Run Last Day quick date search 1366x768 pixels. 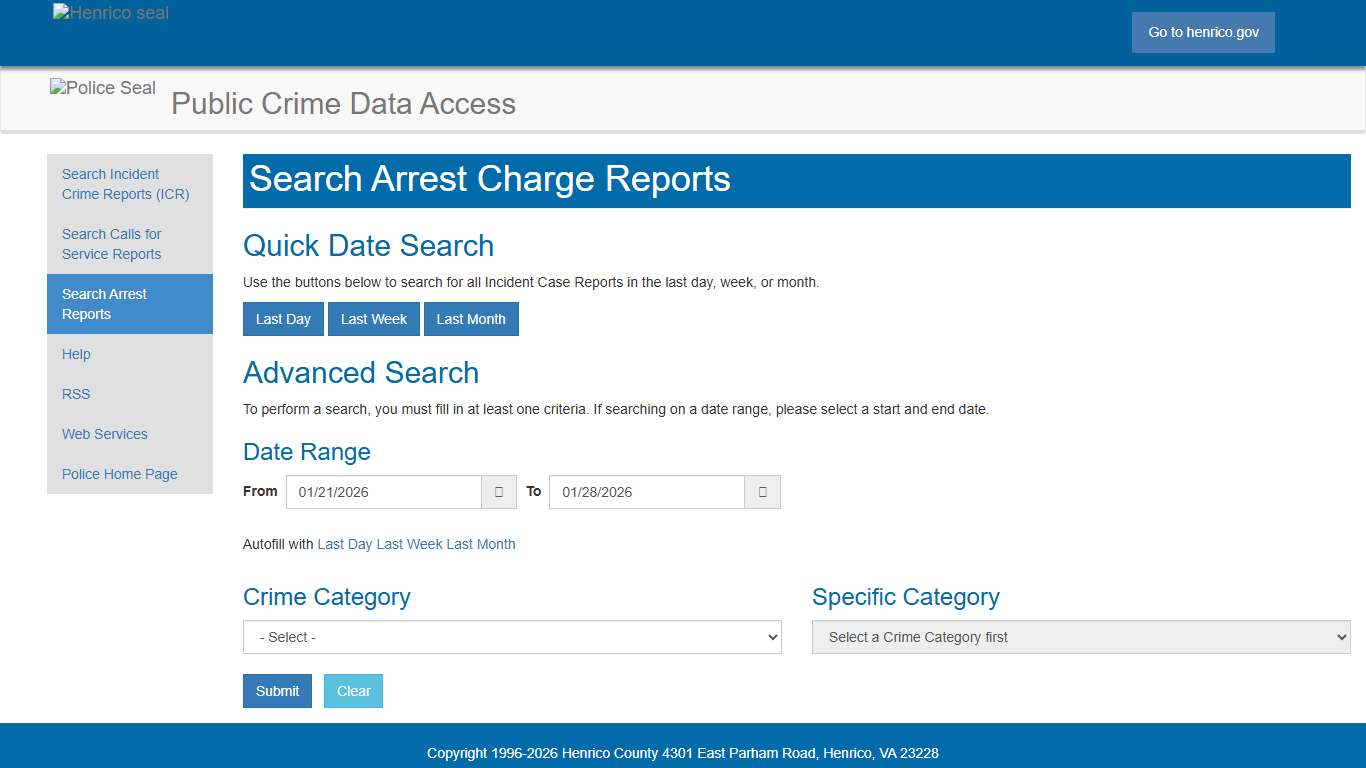(x=283, y=318)
